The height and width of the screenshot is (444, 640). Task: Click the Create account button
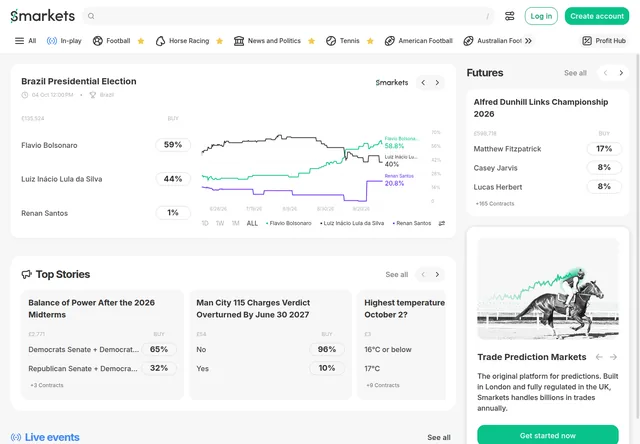tap(597, 16)
